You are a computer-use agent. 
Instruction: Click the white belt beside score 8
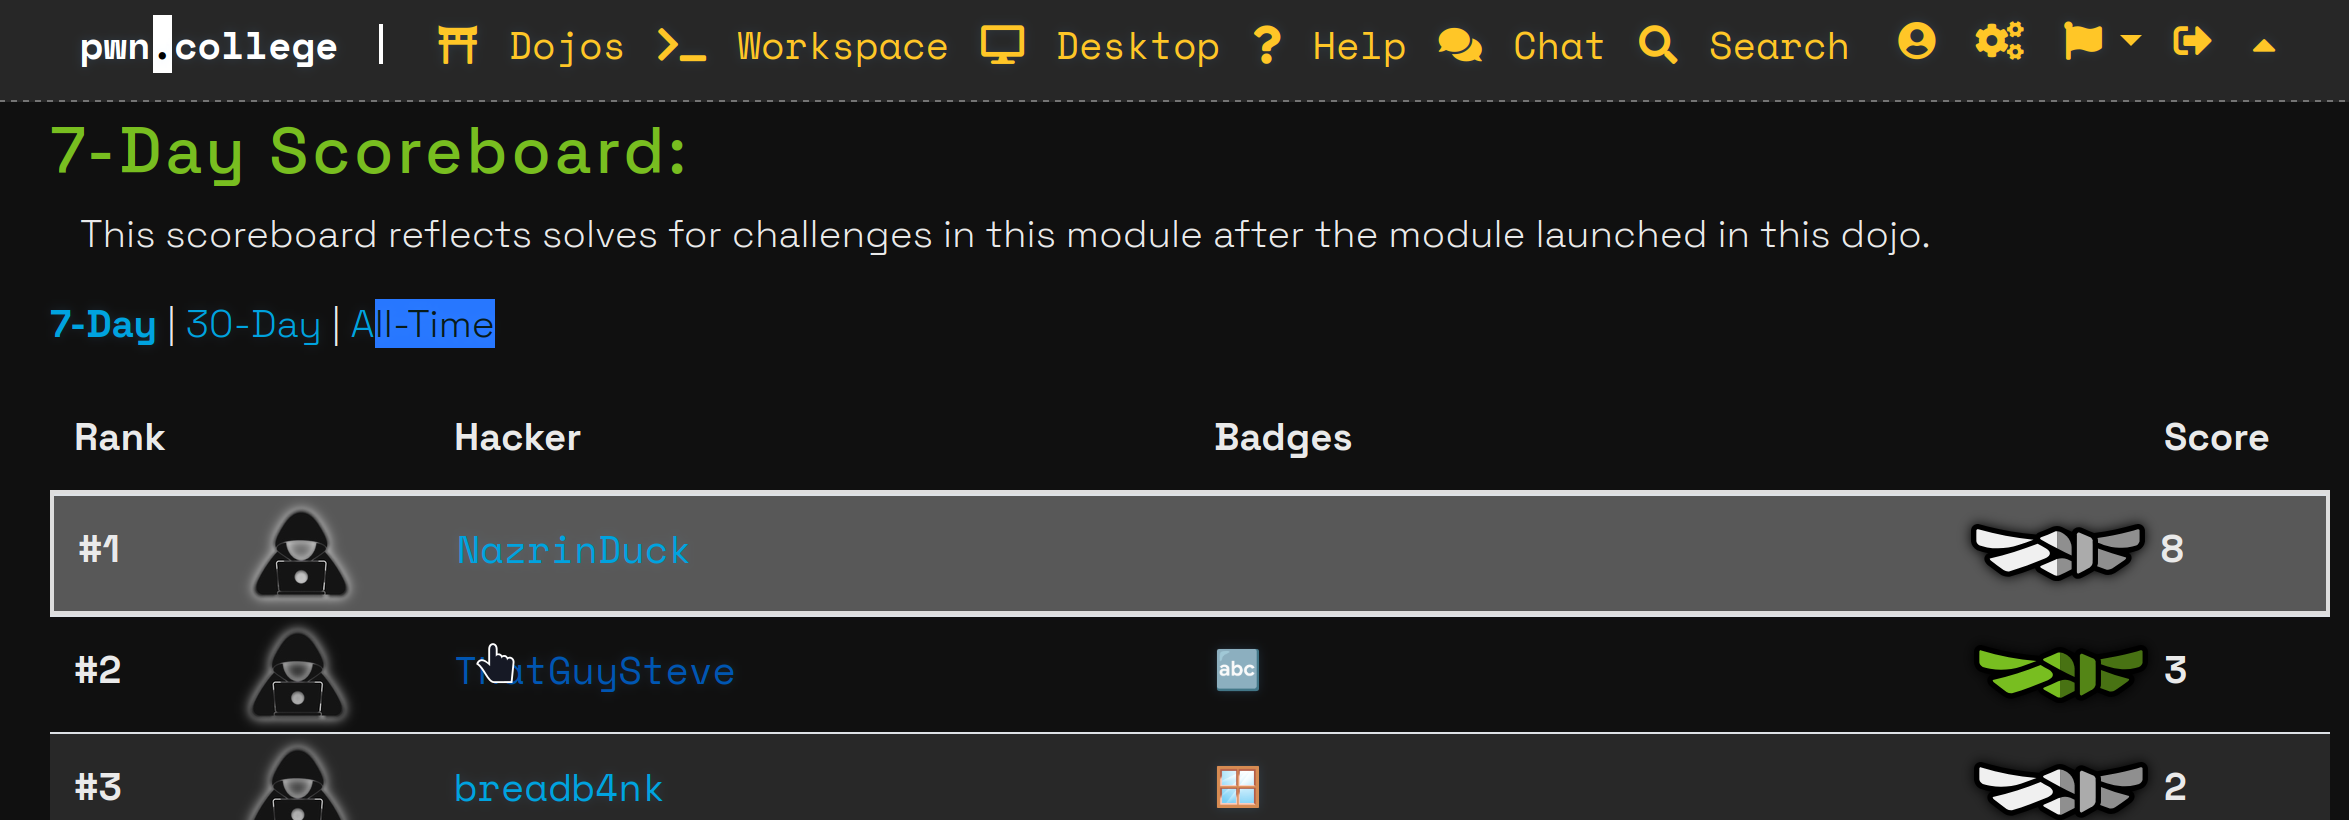pos(2058,551)
